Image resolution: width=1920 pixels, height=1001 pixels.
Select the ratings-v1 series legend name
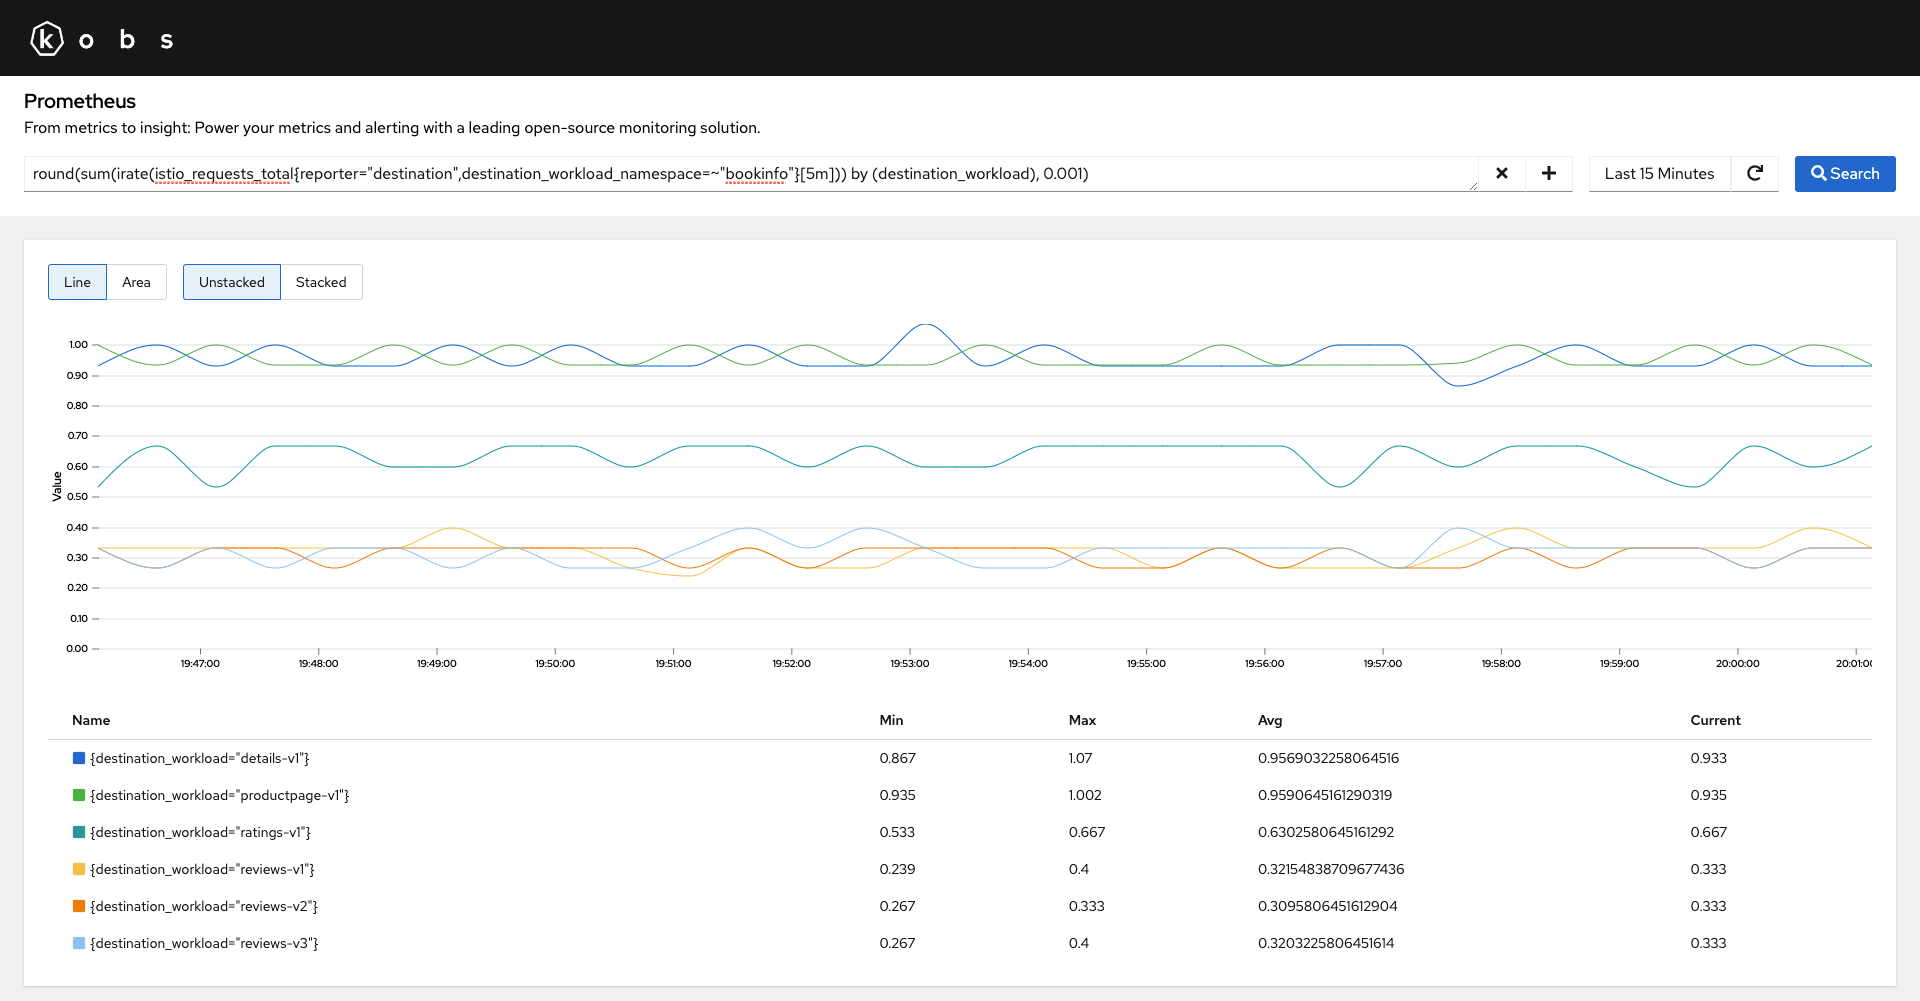pyautogui.click(x=201, y=832)
